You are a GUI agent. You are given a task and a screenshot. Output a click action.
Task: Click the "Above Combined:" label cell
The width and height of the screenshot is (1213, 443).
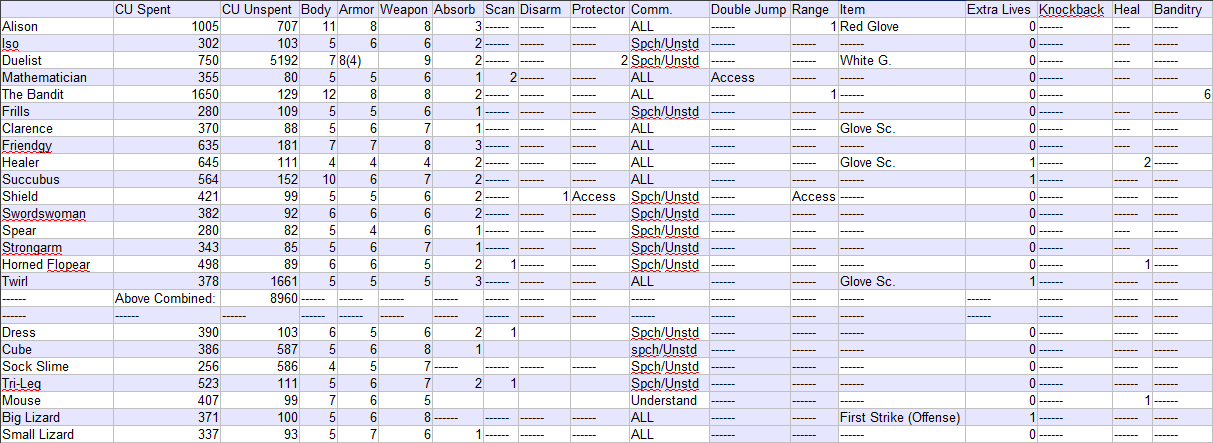[x=165, y=298]
